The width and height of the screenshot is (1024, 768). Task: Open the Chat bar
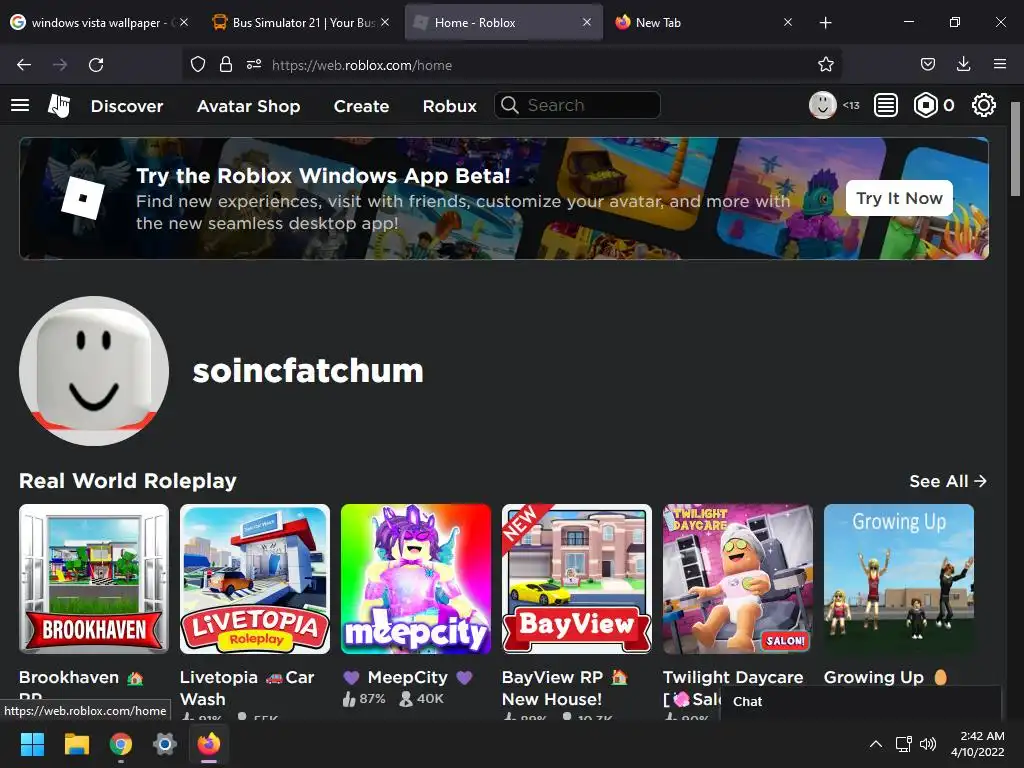pos(861,702)
